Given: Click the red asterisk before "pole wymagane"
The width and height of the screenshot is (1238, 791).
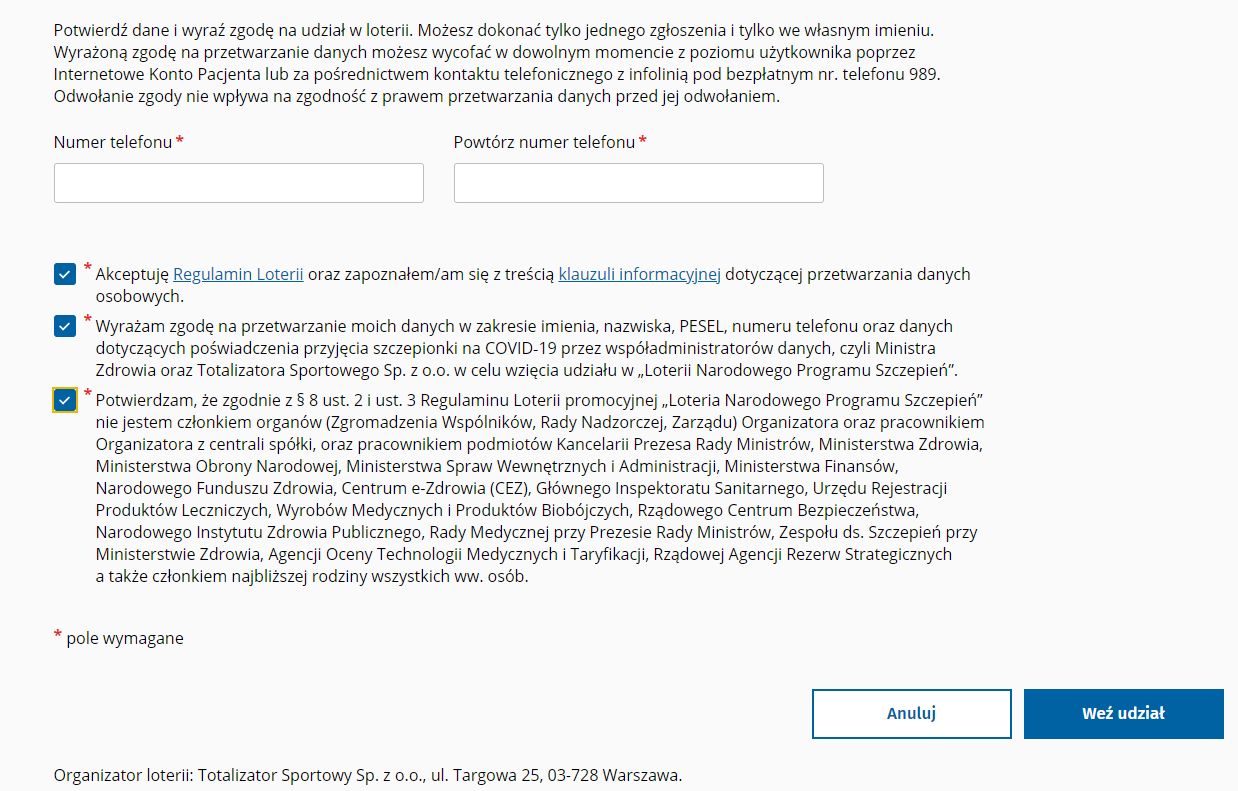Looking at the screenshot, I should pyautogui.click(x=58, y=636).
